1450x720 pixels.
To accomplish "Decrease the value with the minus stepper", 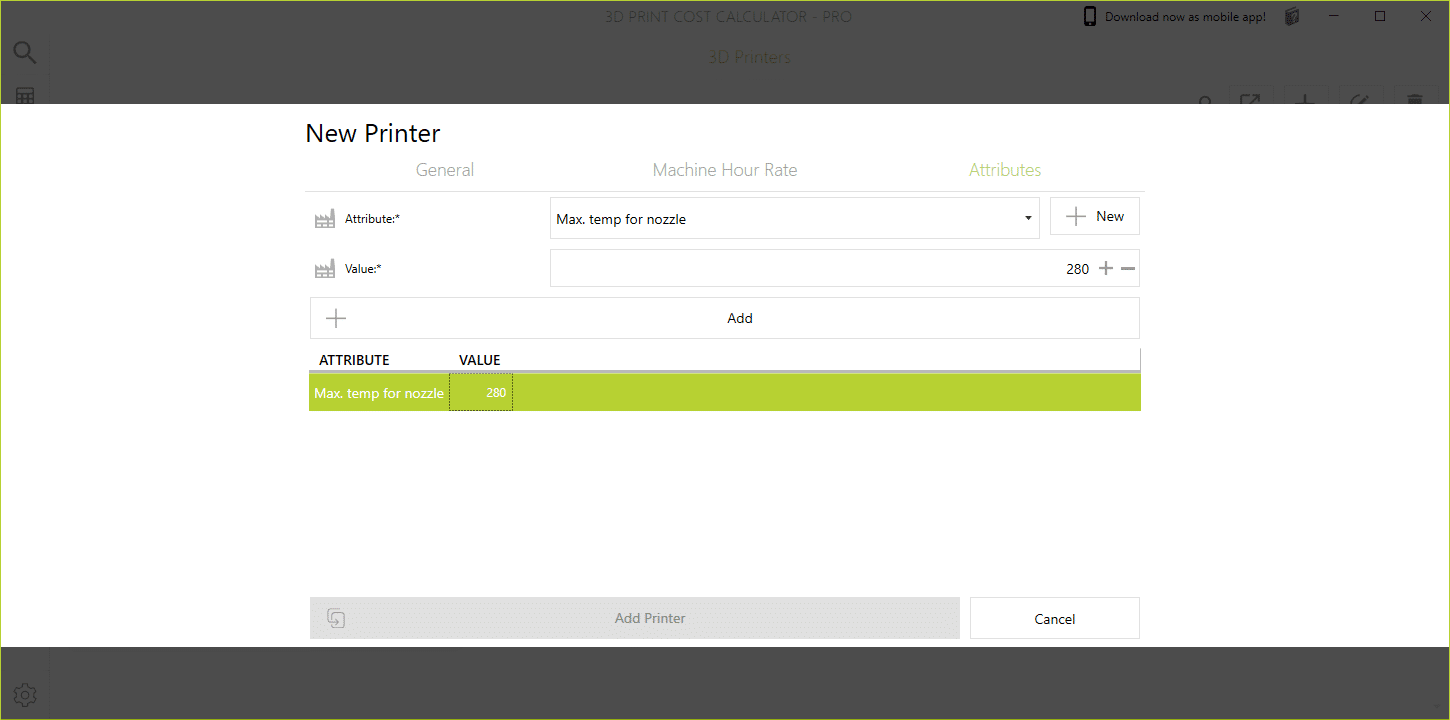I will [1128, 268].
